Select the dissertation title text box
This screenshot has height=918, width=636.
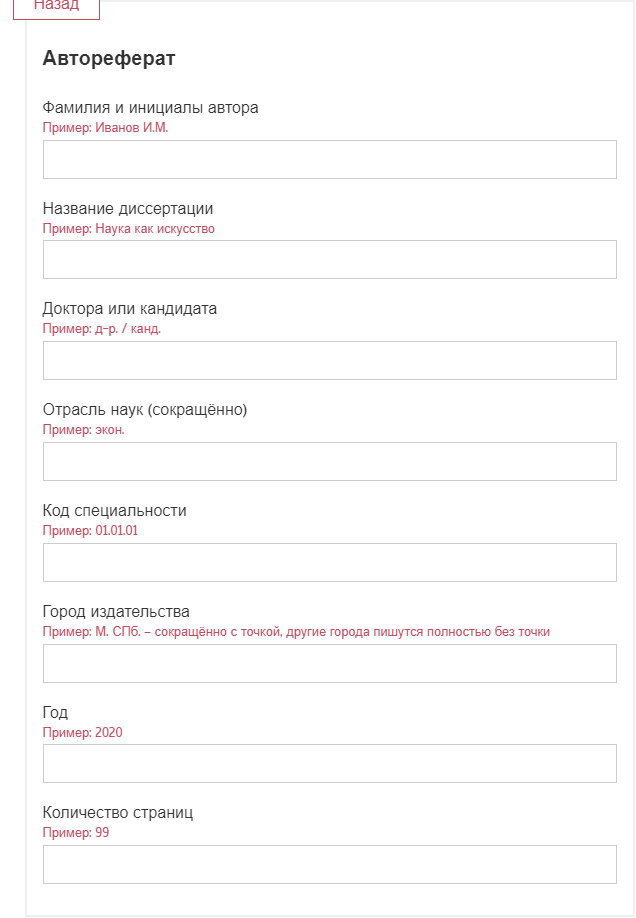[330, 259]
